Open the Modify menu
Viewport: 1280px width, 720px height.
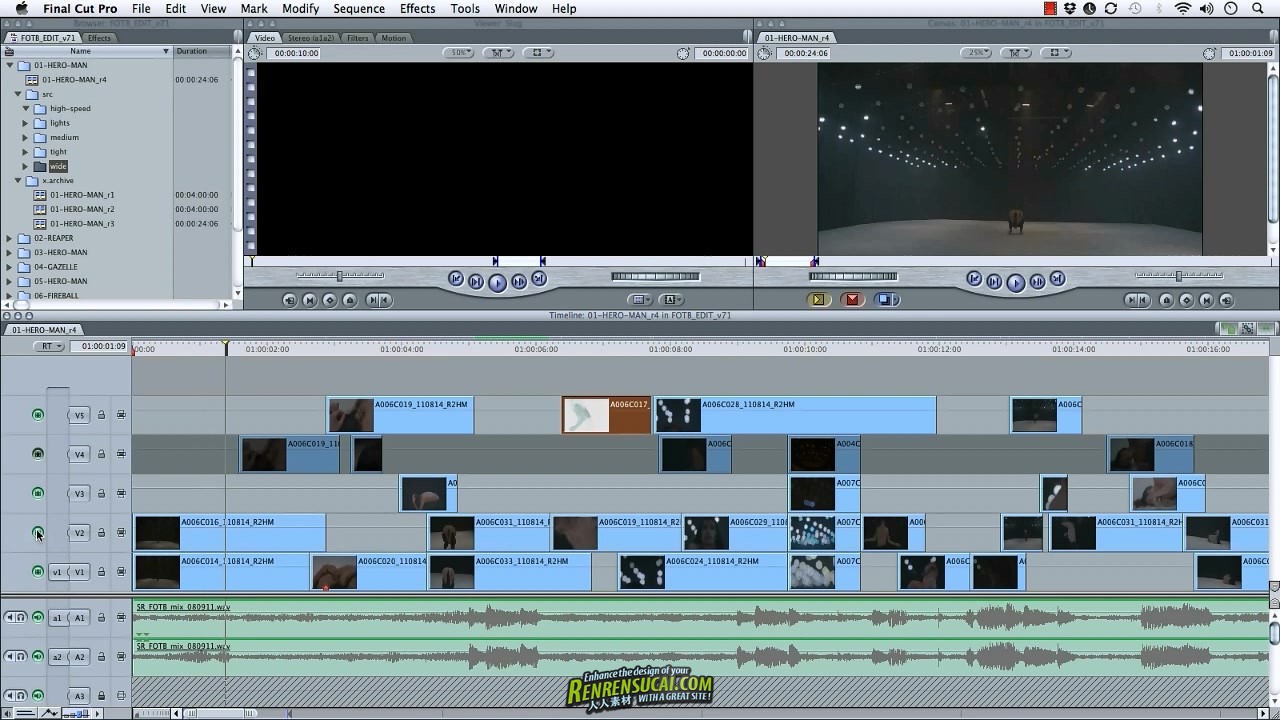pos(300,9)
